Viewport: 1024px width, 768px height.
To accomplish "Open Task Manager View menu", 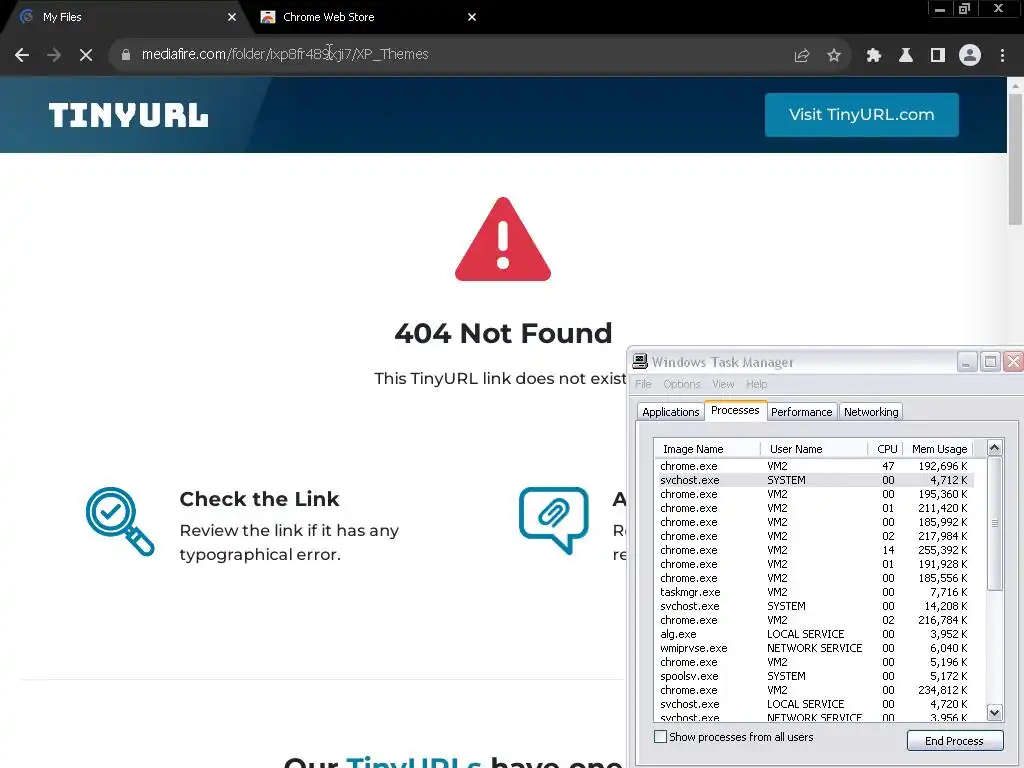I will [x=723, y=384].
